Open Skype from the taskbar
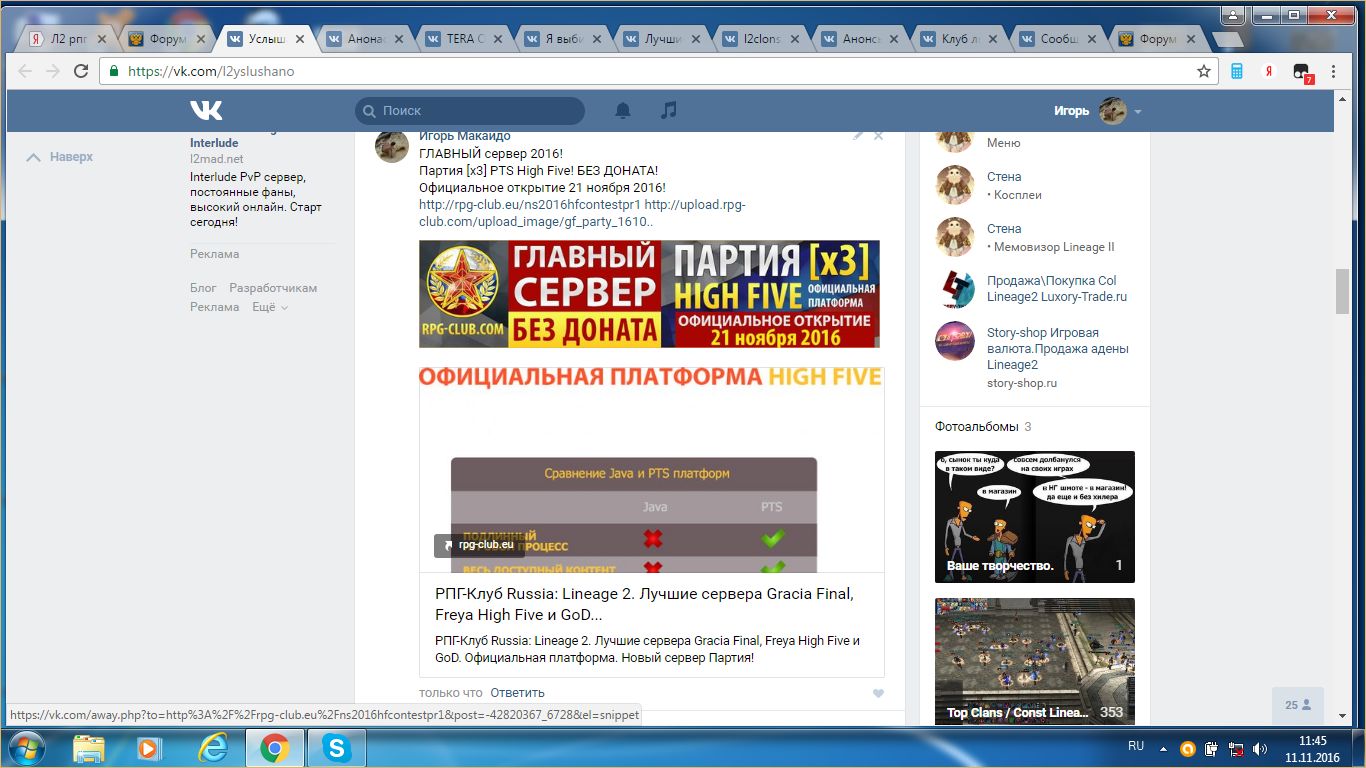 (336, 747)
